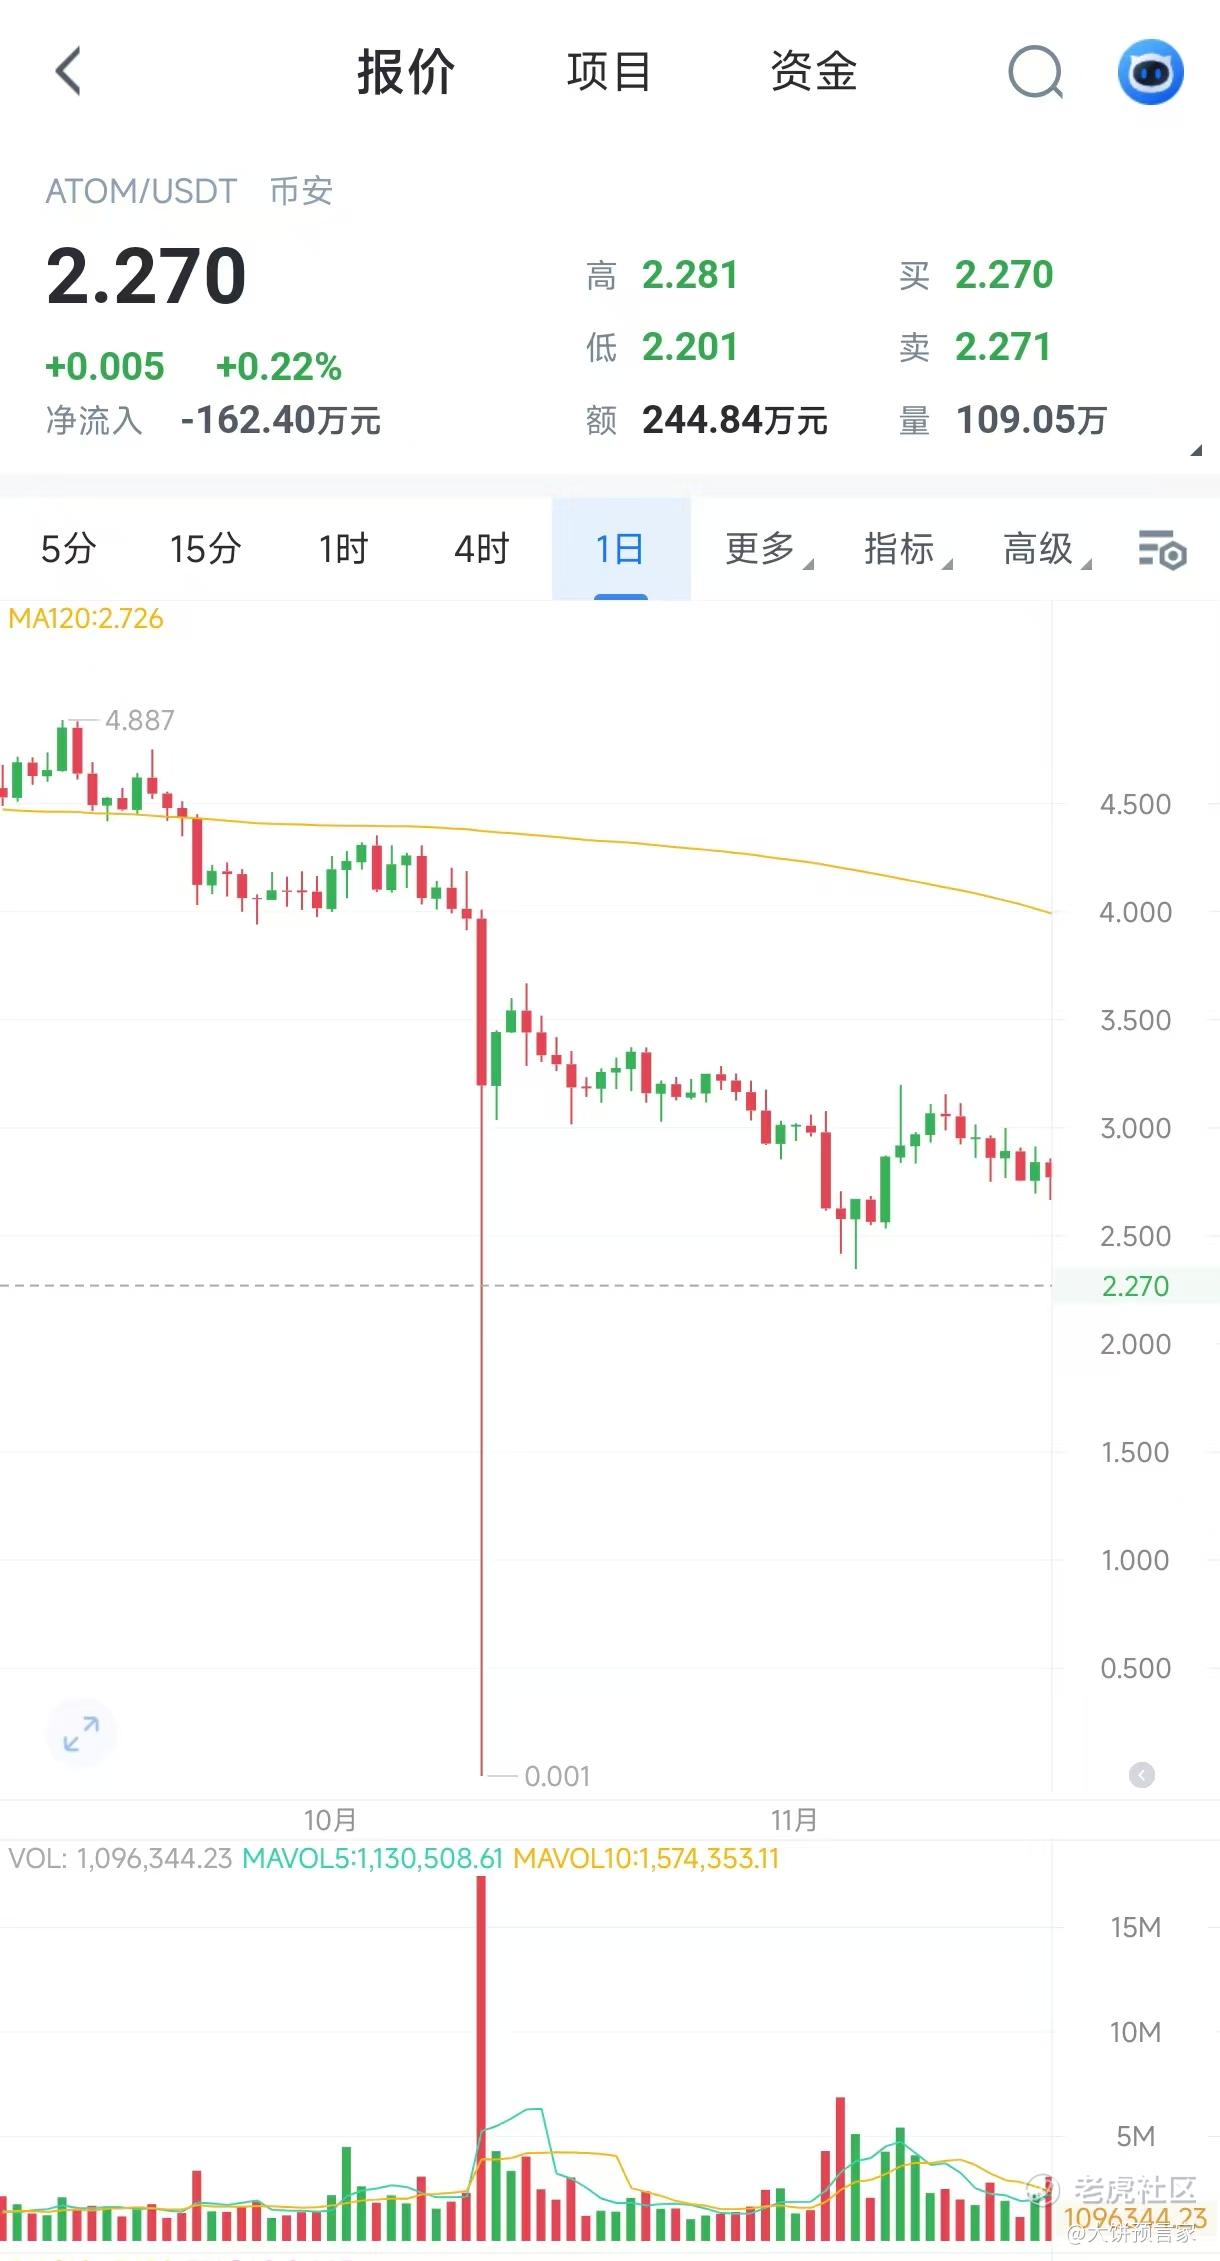Select the 4时 timeframe
This screenshot has height=2261, width=1220.
482,549
